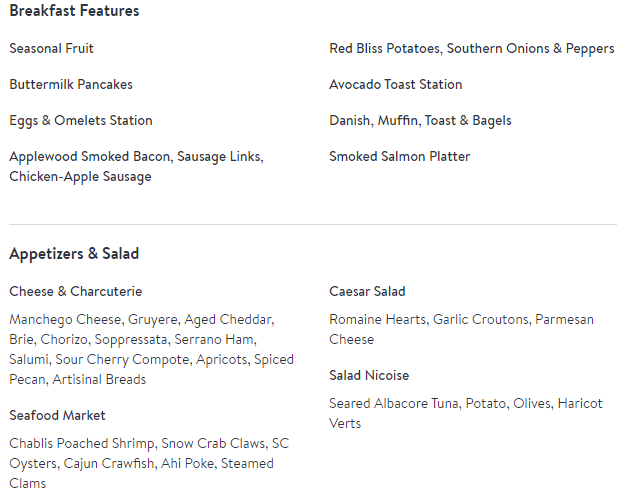The height and width of the screenshot is (499, 626).
Task: Select Eggs & Omelets Station item
Action: (81, 121)
